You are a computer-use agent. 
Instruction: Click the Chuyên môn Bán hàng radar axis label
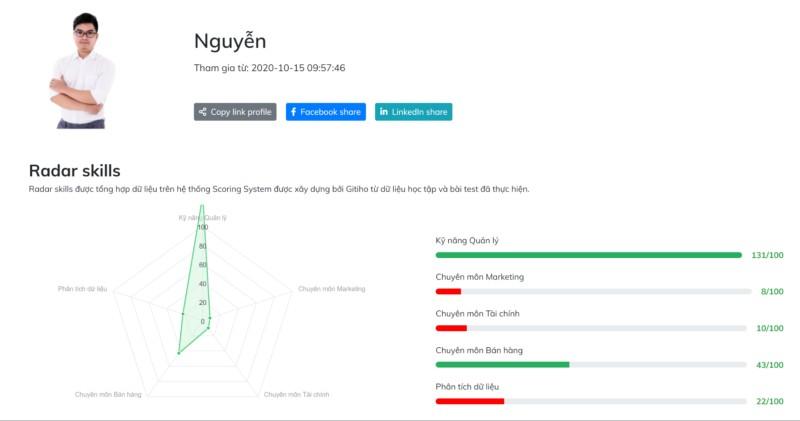(108, 395)
